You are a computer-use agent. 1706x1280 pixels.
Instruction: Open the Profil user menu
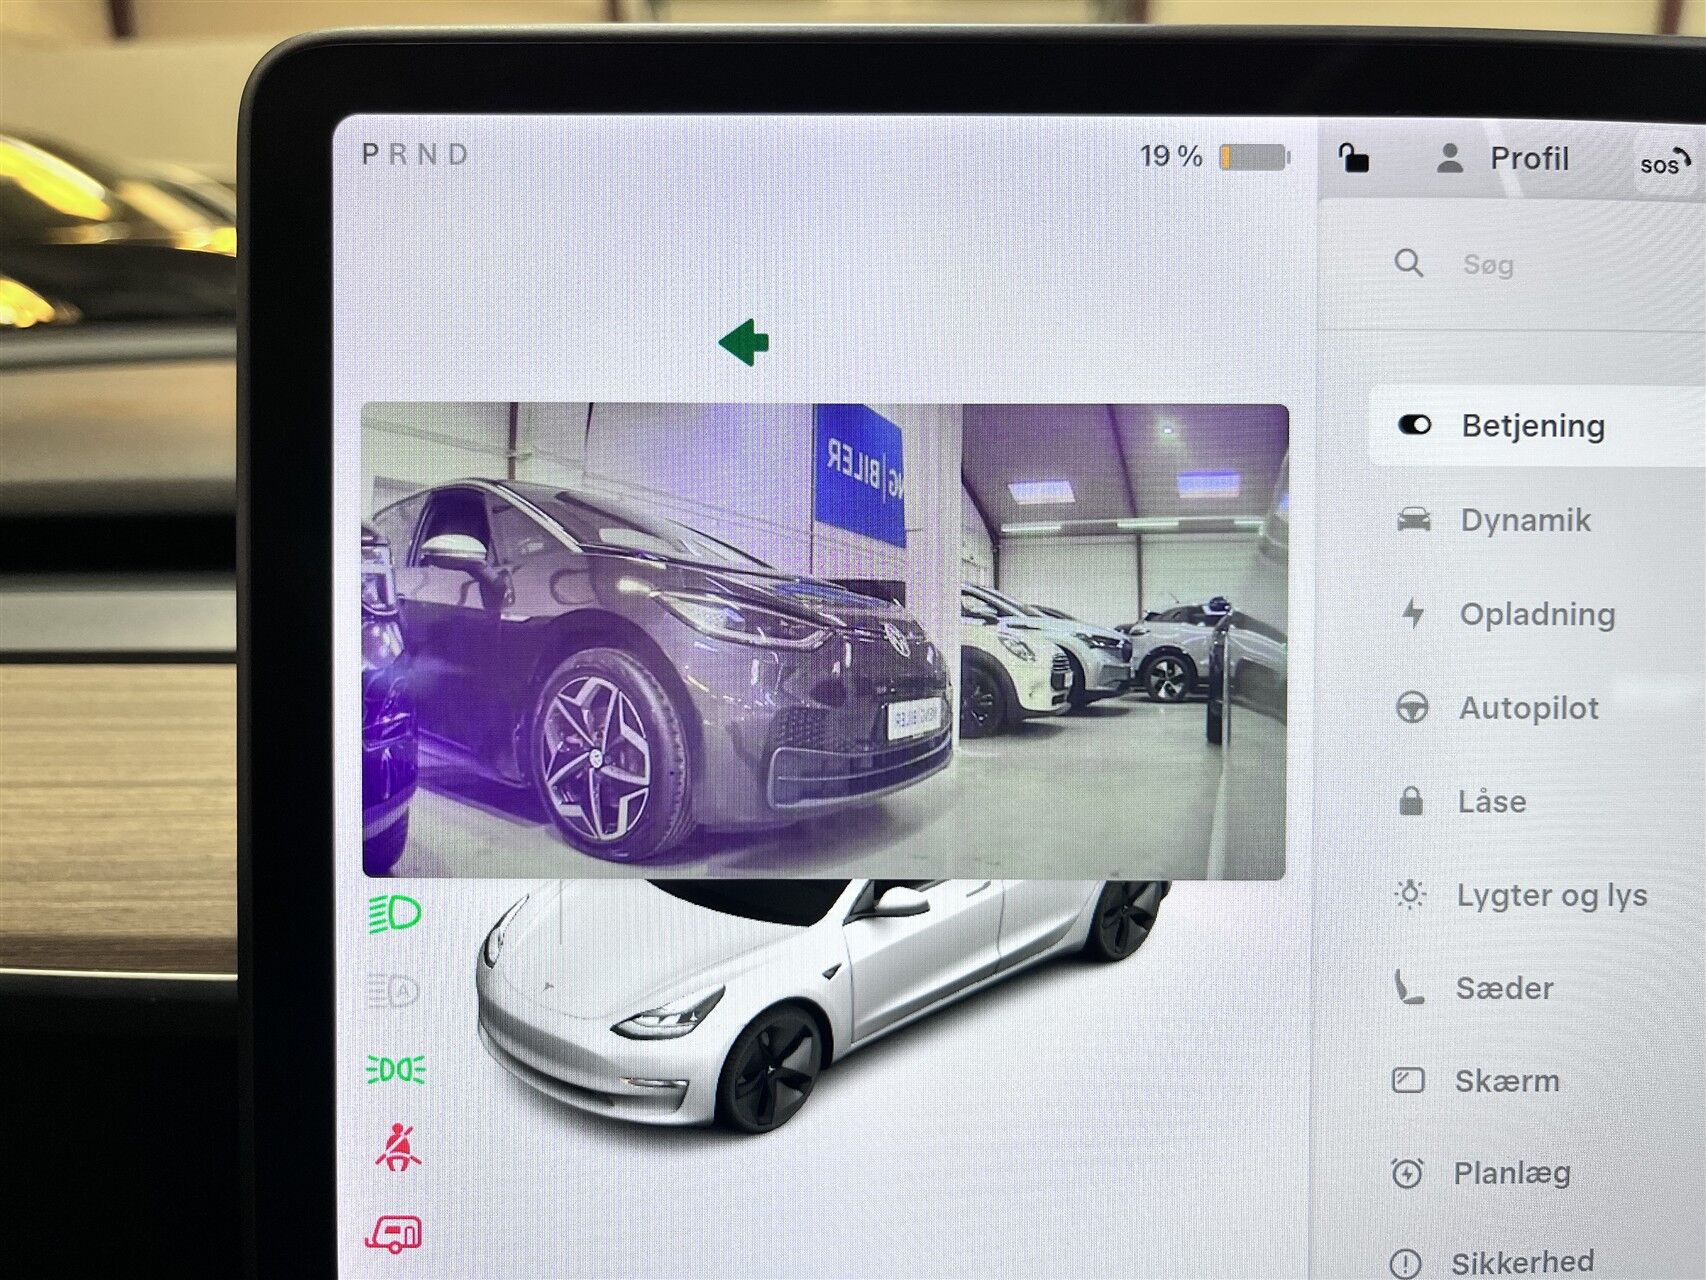pyautogui.click(x=1503, y=159)
